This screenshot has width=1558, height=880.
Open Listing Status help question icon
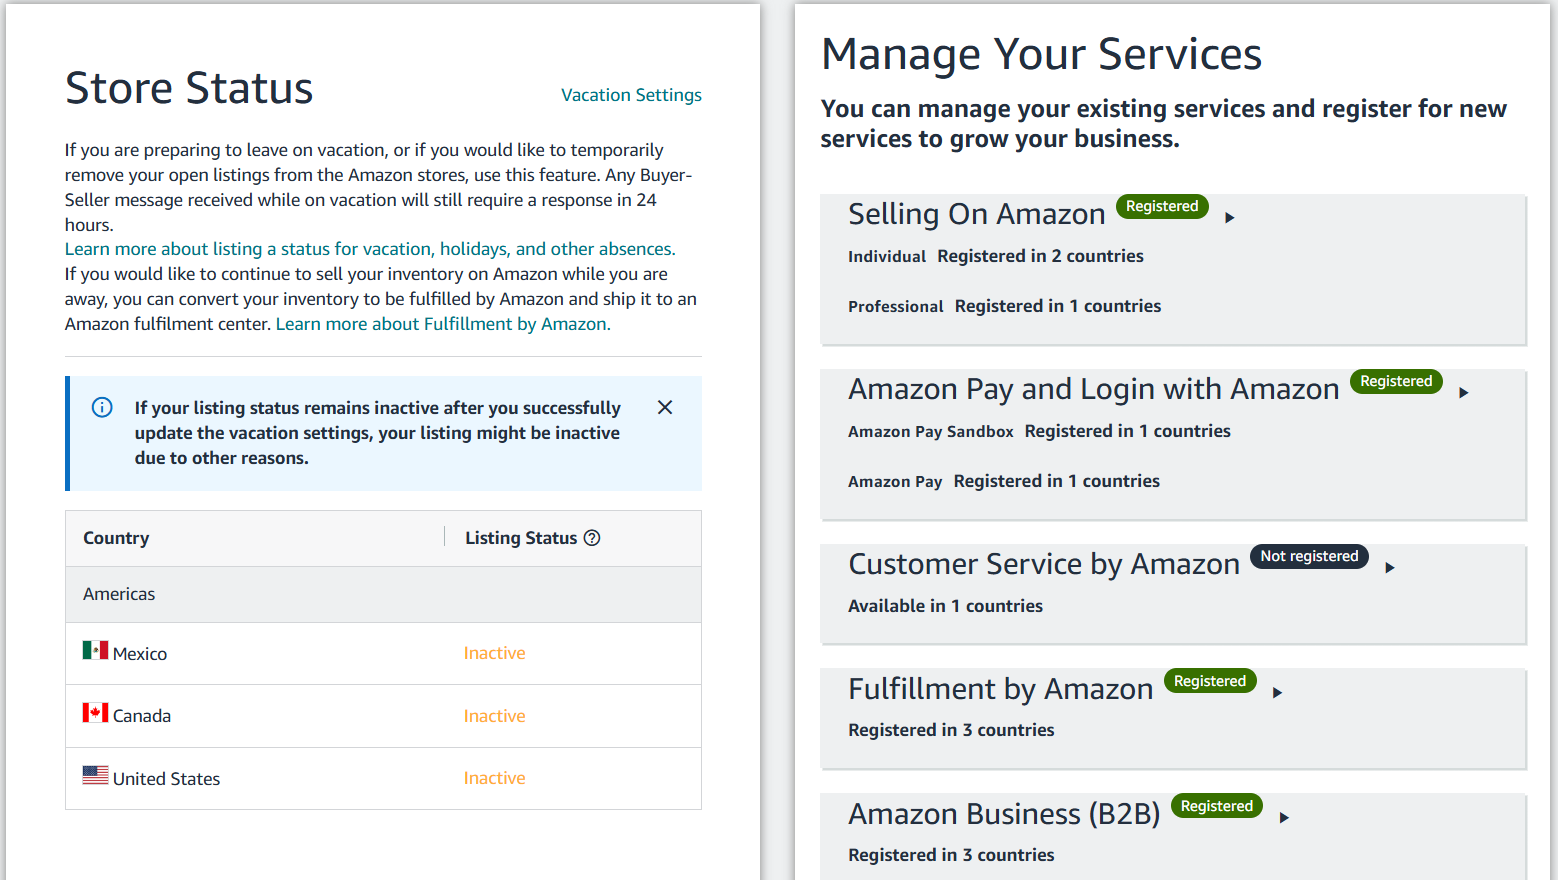(x=592, y=538)
